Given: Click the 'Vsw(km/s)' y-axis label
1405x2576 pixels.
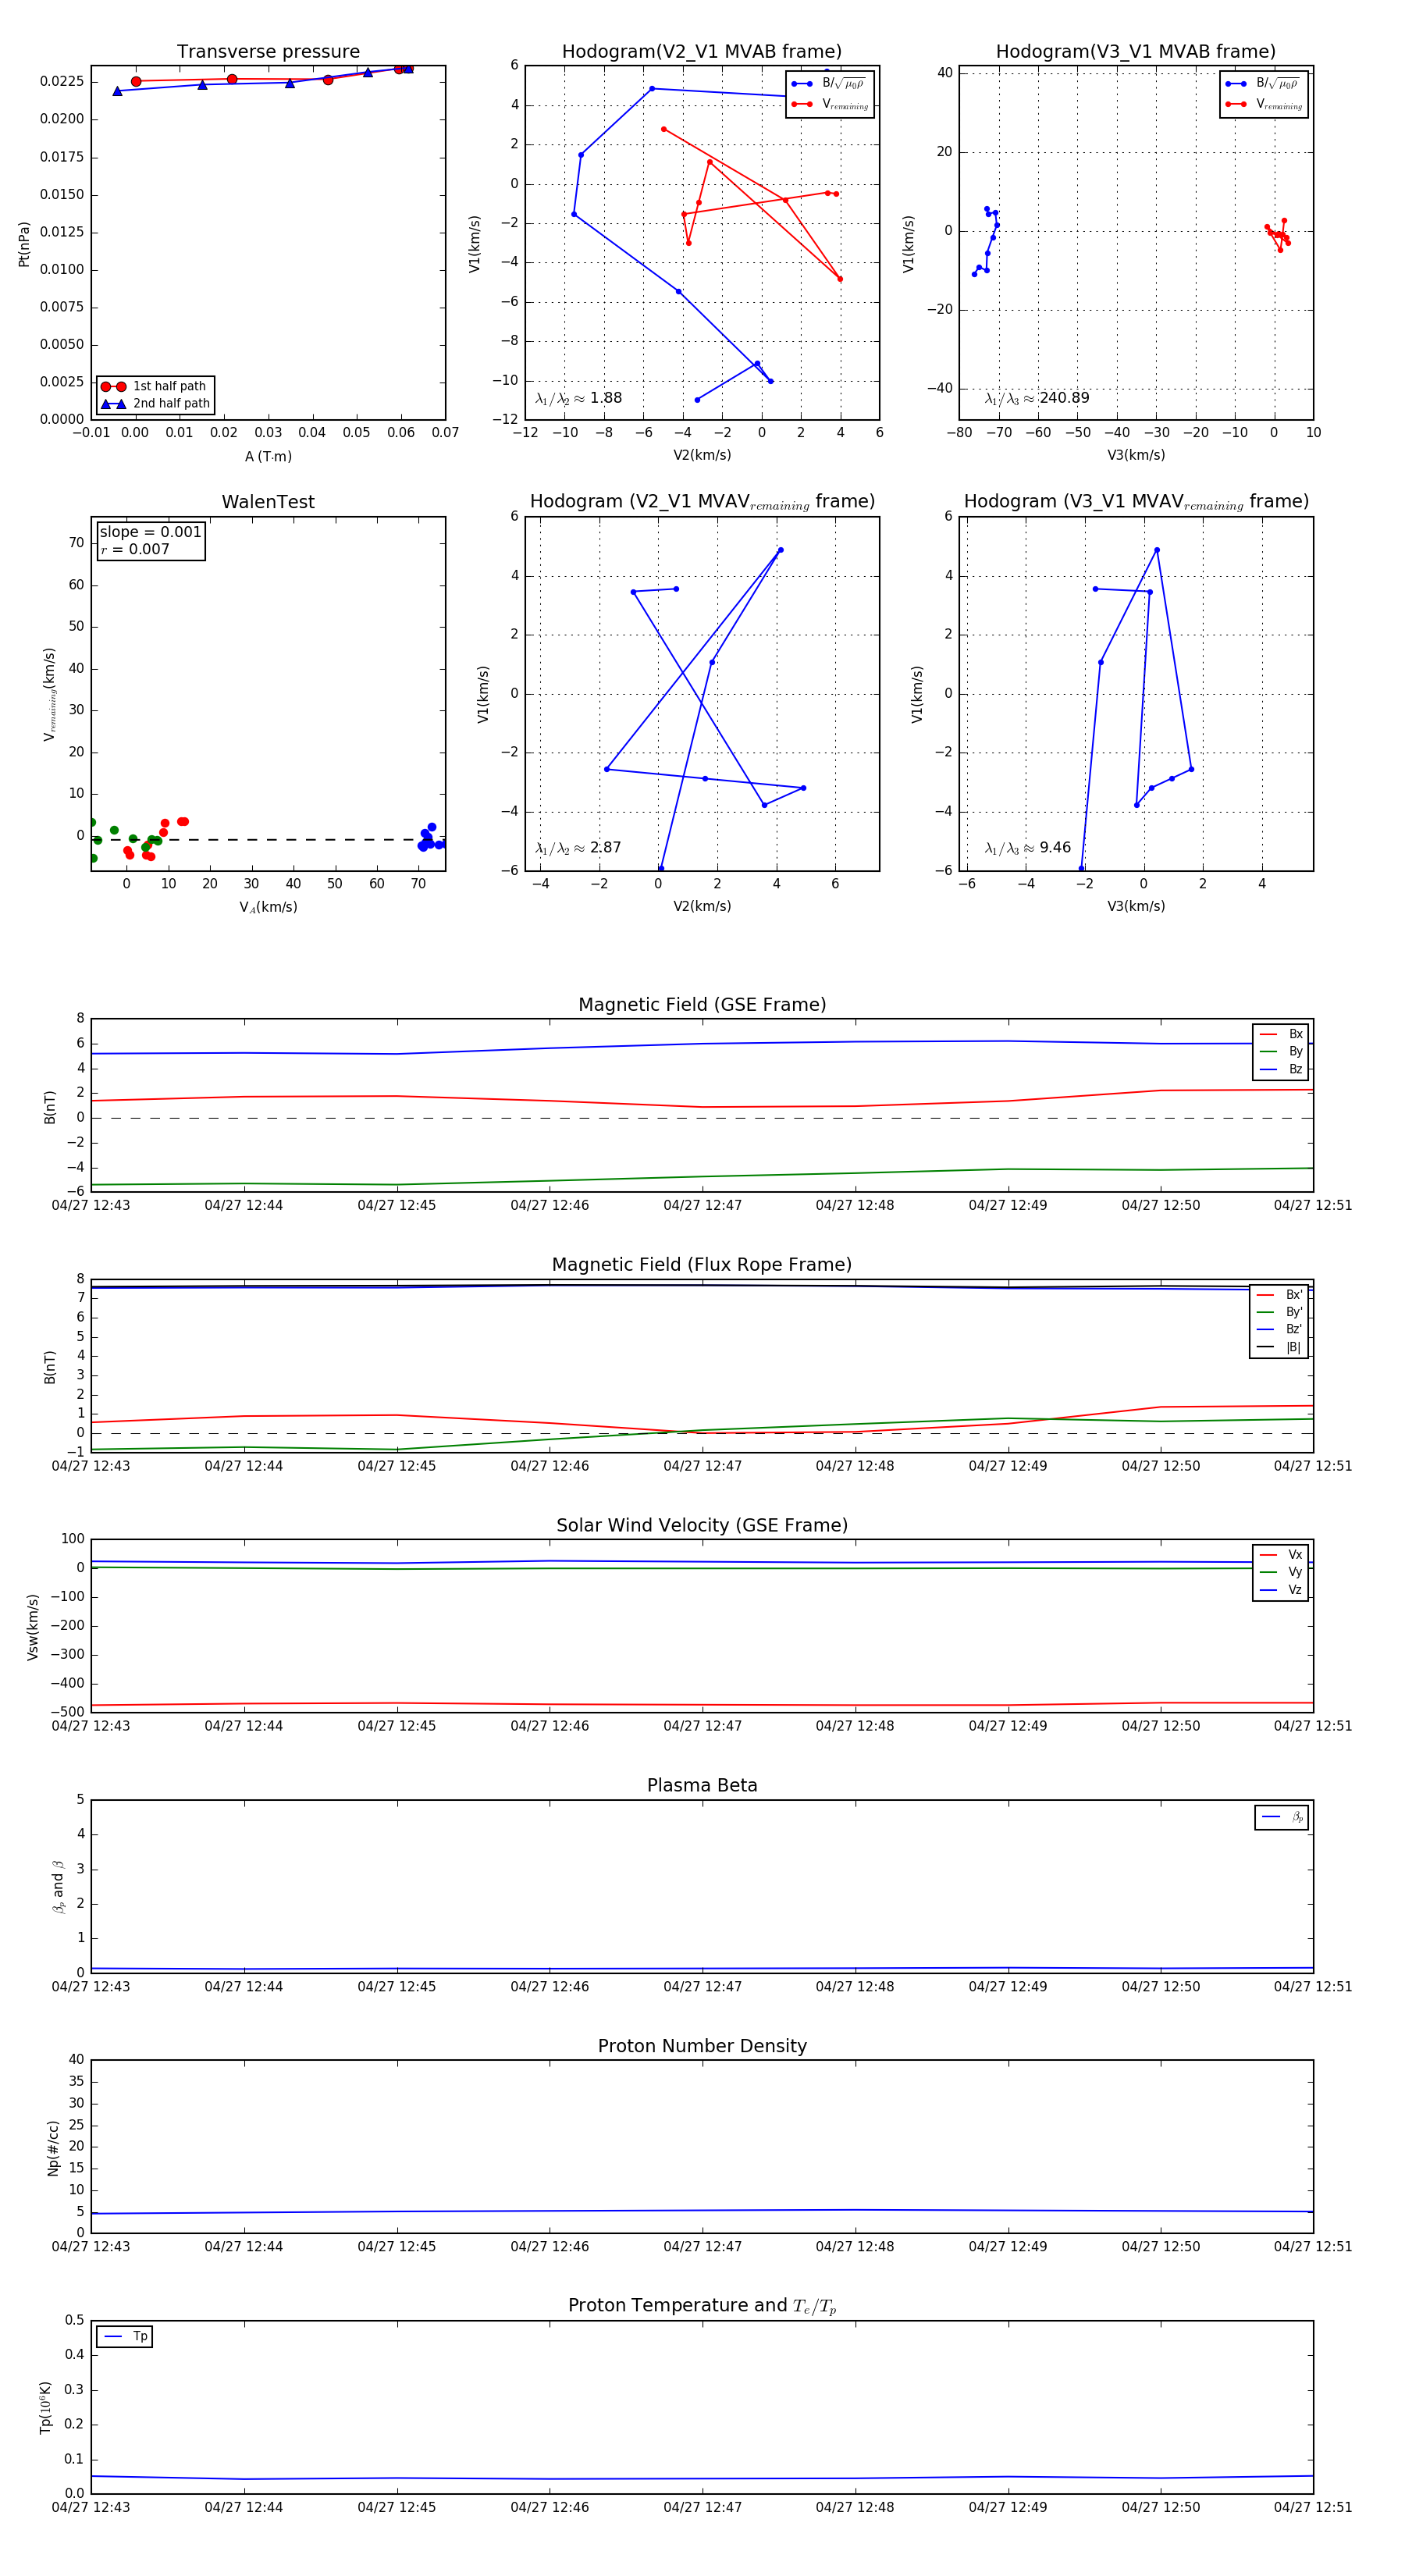Looking at the screenshot, I should 32,1627.
